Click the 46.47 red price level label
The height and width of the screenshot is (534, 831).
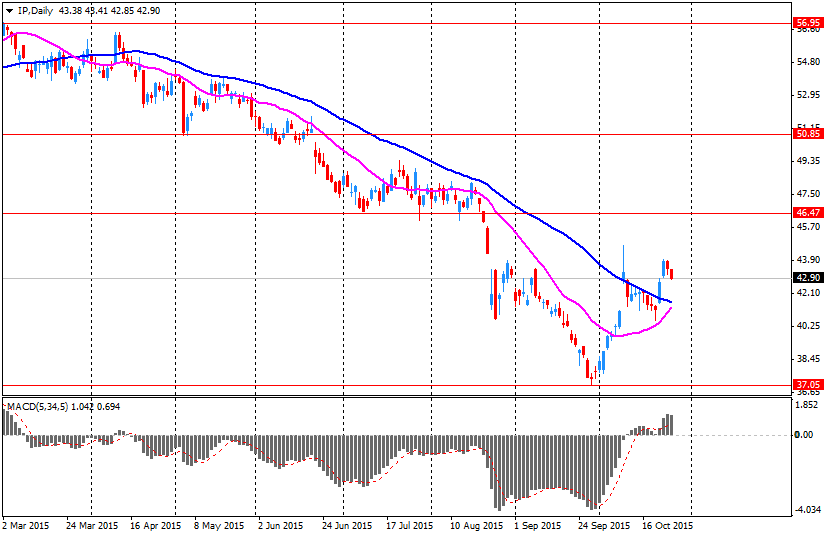pyautogui.click(x=809, y=213)
